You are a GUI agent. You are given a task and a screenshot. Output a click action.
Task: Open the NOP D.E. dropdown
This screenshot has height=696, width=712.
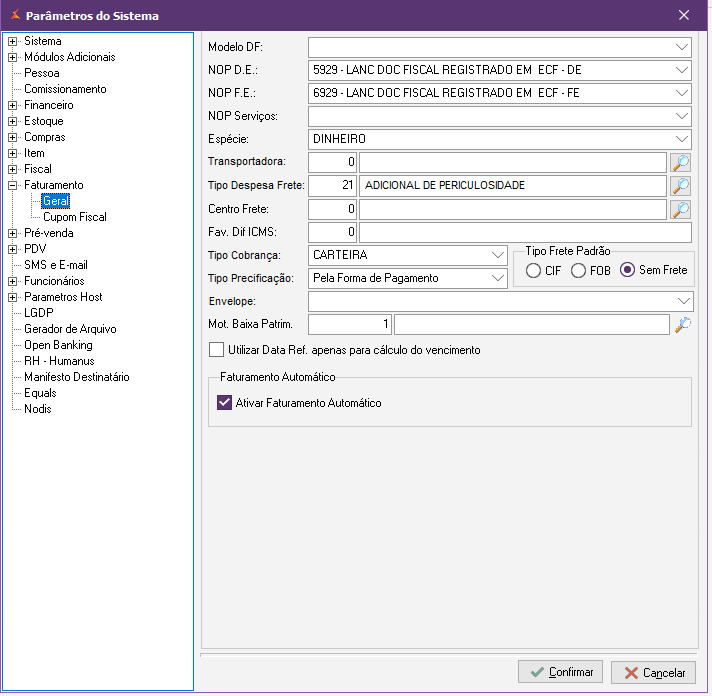coord(682,70)
